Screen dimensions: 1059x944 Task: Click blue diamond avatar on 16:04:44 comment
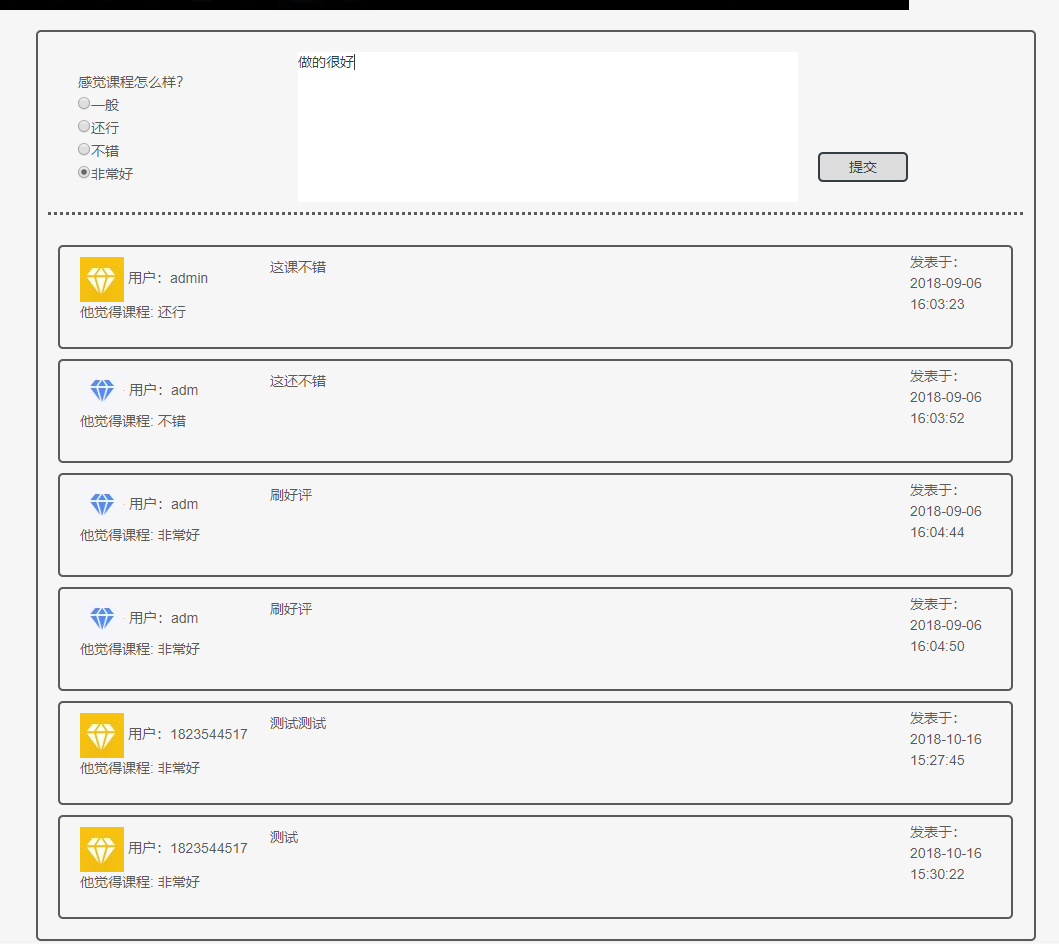click(102, 504)
